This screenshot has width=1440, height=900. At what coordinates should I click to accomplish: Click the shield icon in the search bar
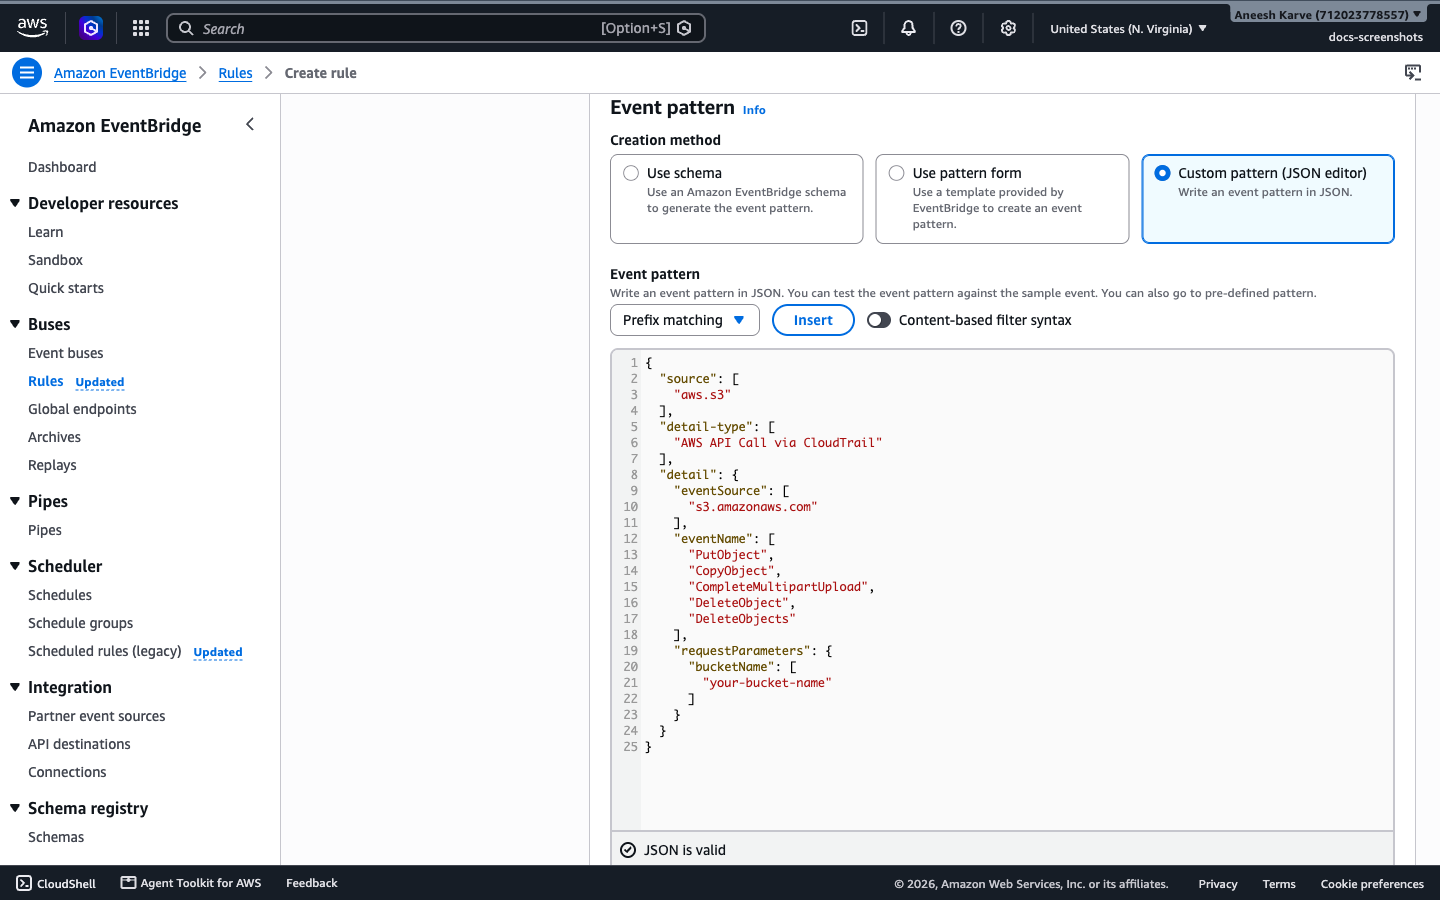684,28
